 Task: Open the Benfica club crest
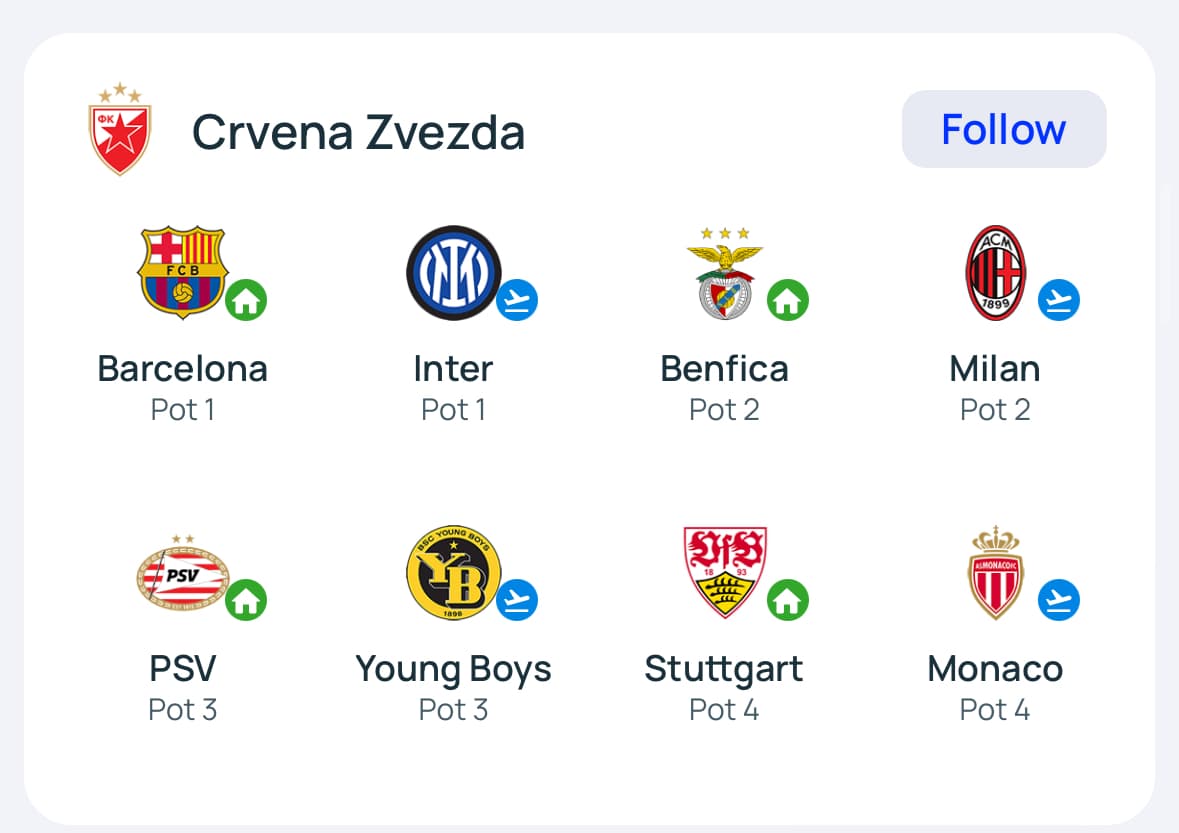(724, 272)
